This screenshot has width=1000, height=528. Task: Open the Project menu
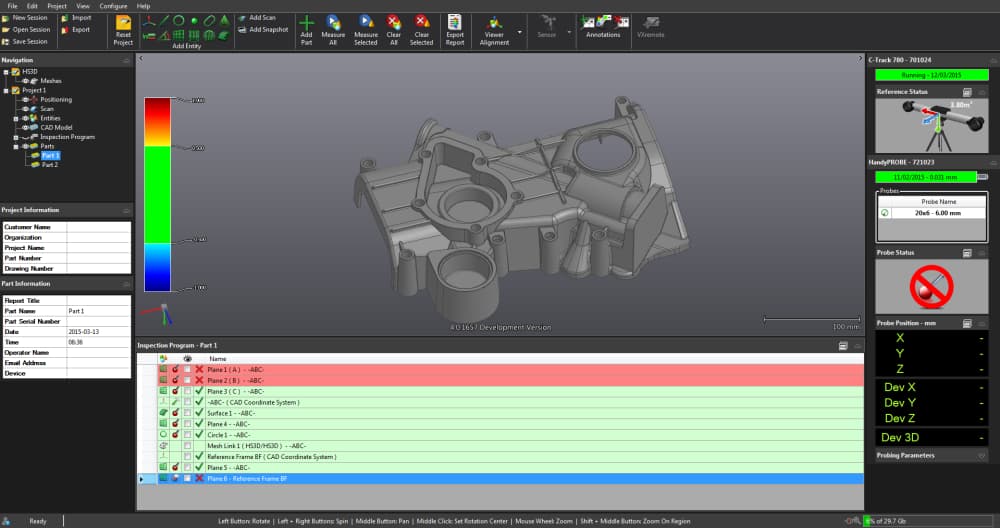point(57,6)
